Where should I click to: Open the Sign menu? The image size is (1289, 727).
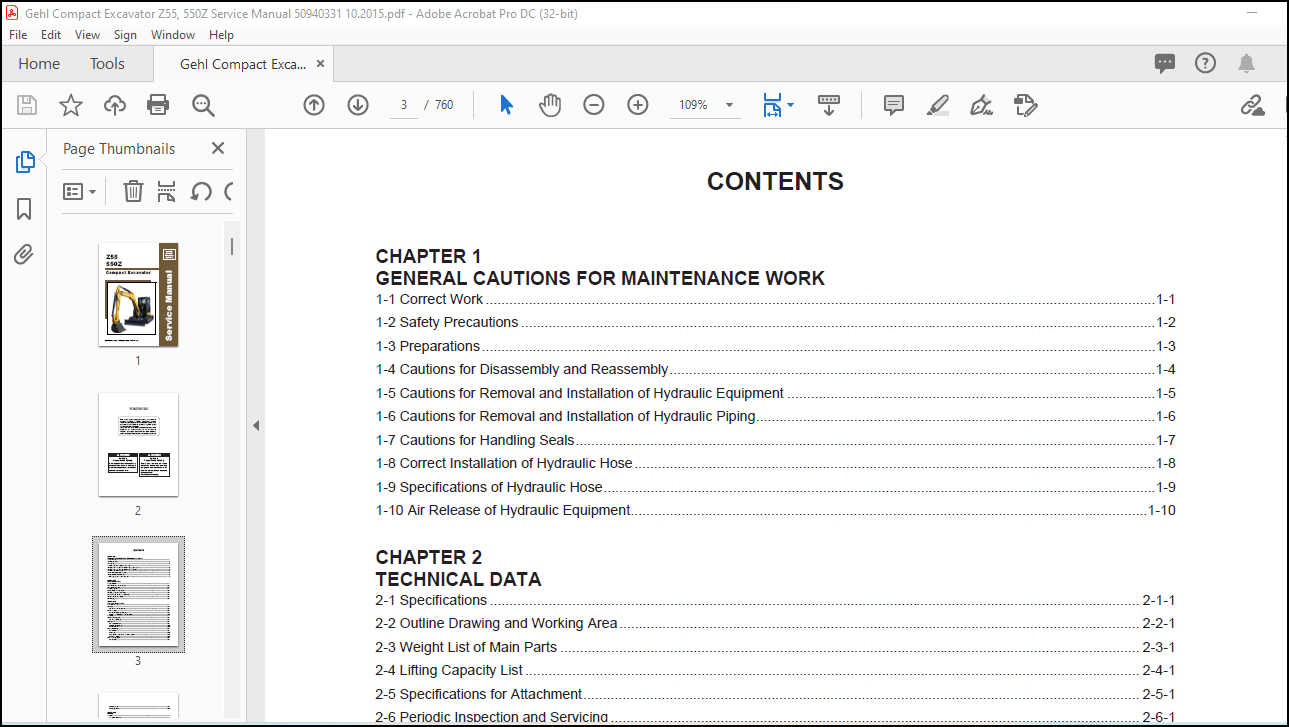pyautogui.click(x=125, y=34)
